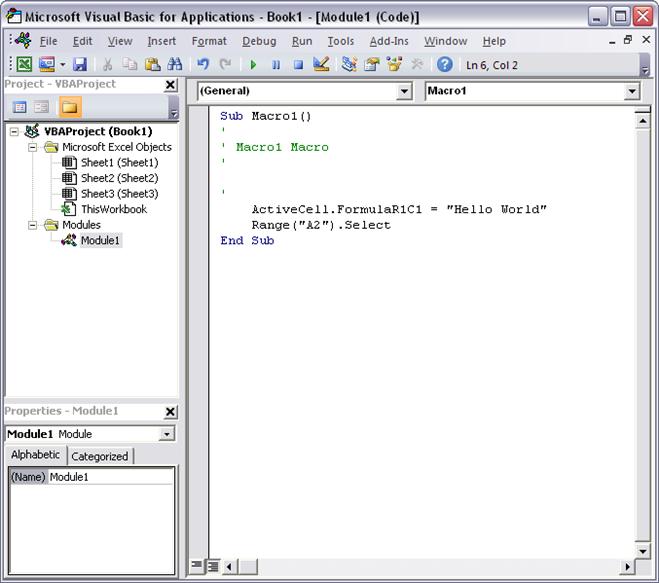This screenshot has height=583, width=659.
Task: Click the Toolbox icon in the toolbar
Action: click(417, 64)
